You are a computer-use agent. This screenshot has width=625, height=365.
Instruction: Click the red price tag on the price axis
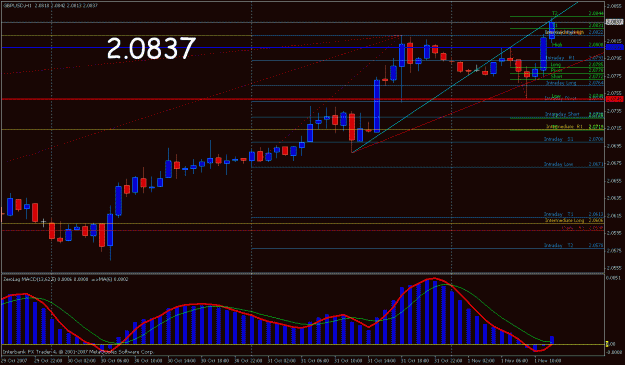(614, 99)
